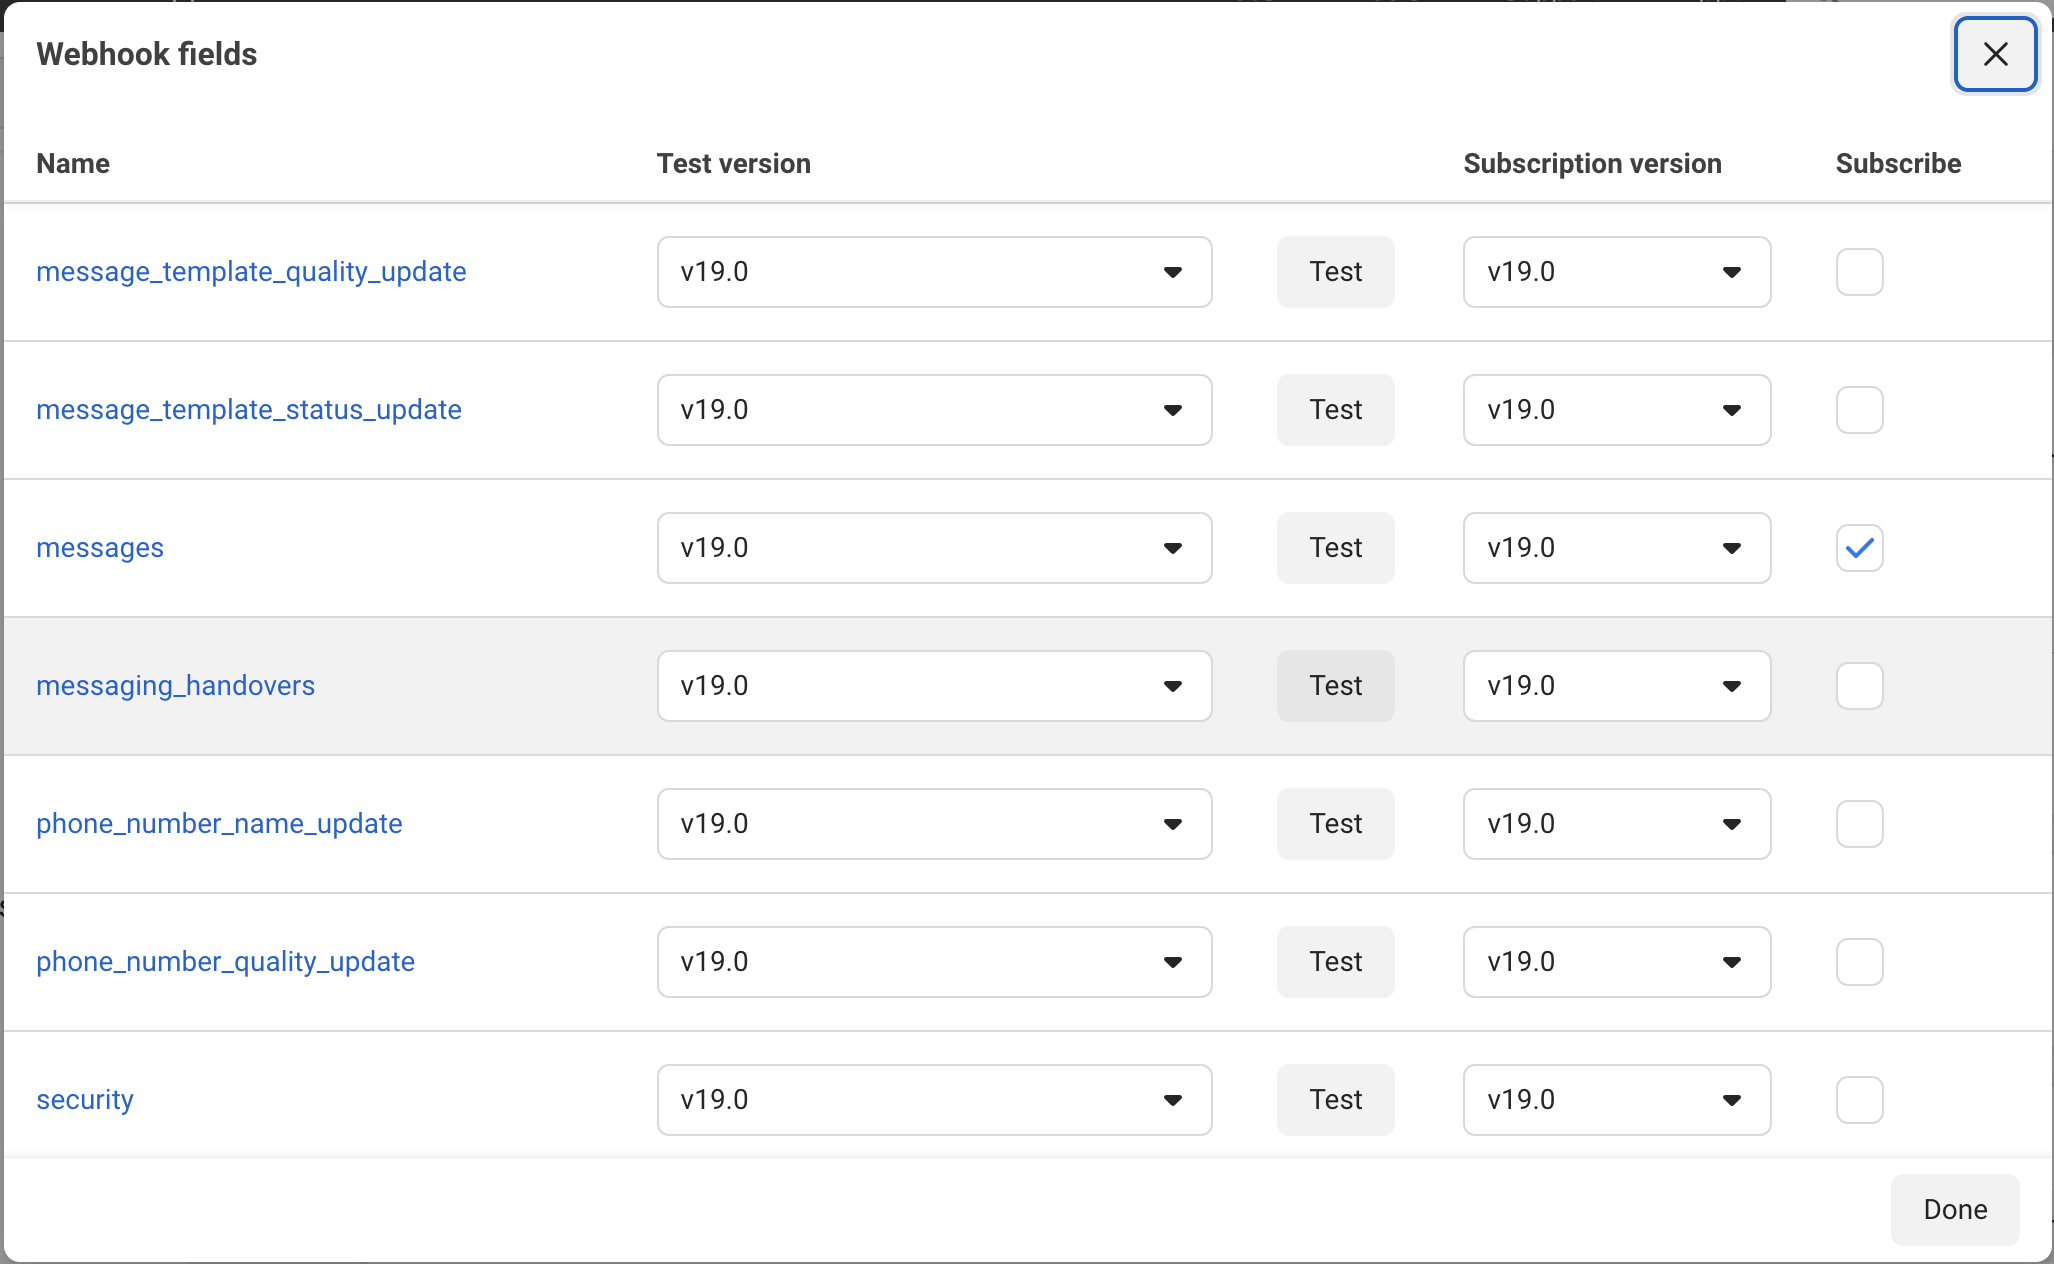
Task: Open the message_template_quality_update link
Action: (x=251, y=272)
